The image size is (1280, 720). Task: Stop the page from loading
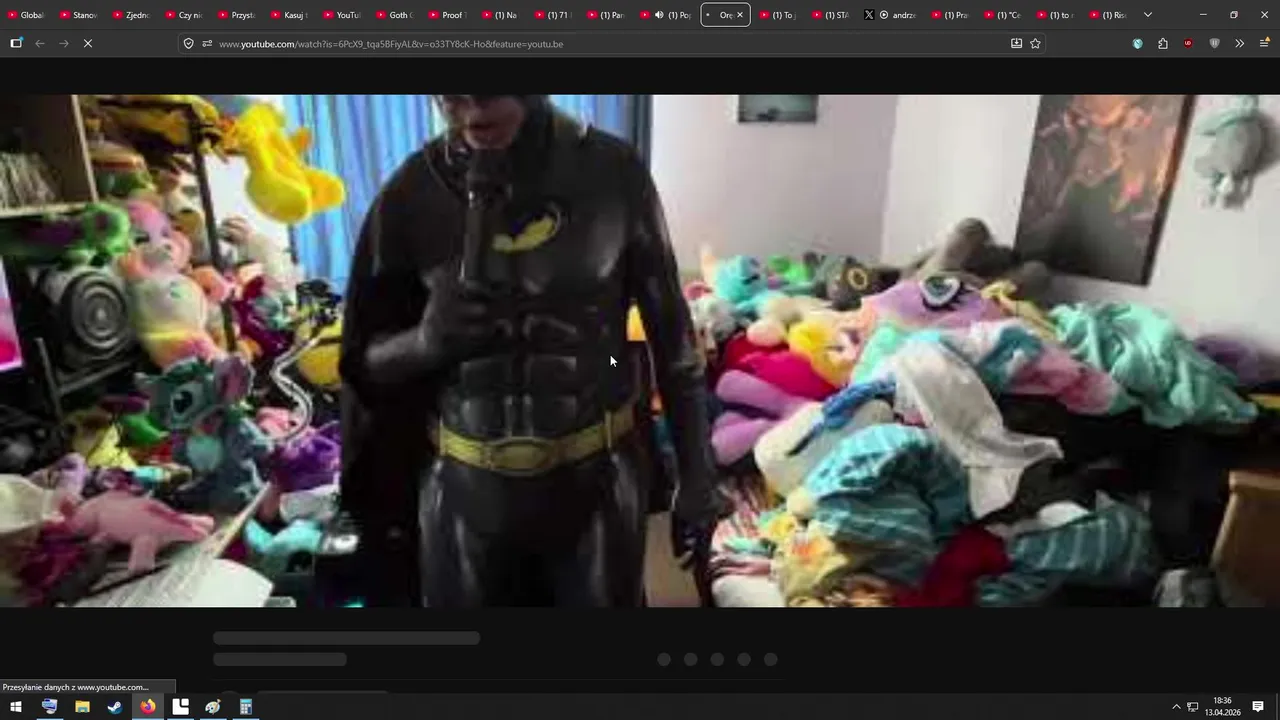[x=88, y=44]
